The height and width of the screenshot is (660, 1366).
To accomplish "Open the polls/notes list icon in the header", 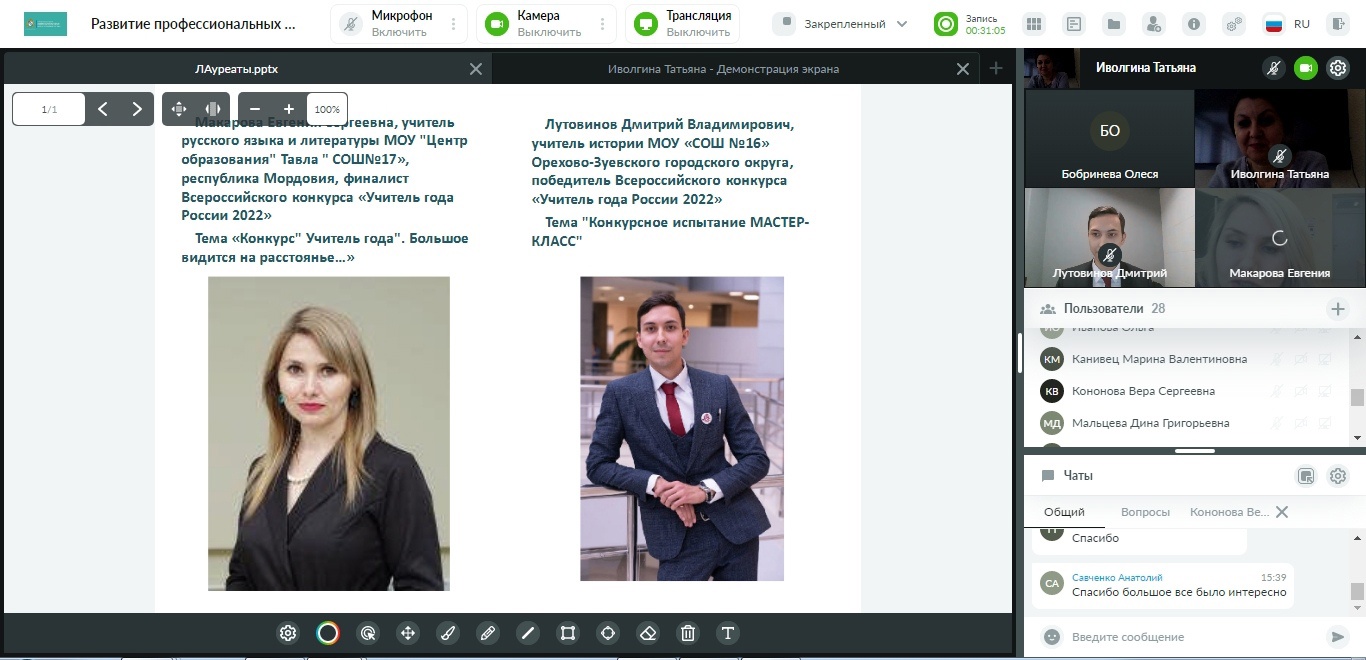I will 1074,24.
